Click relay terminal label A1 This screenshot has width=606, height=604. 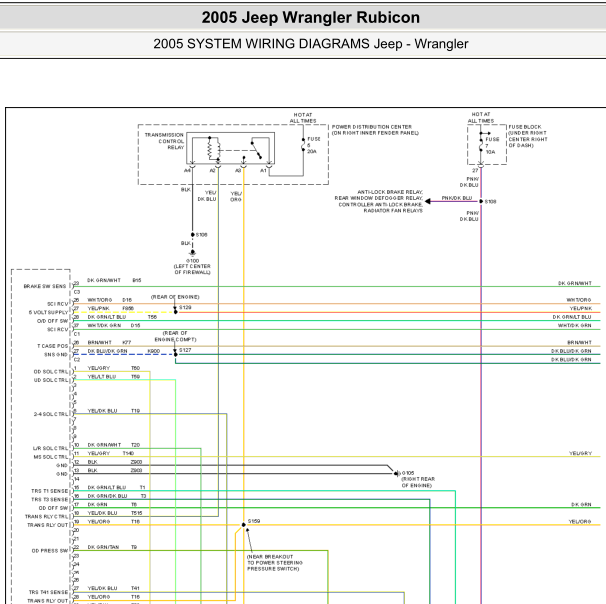(x=263, y=170)
